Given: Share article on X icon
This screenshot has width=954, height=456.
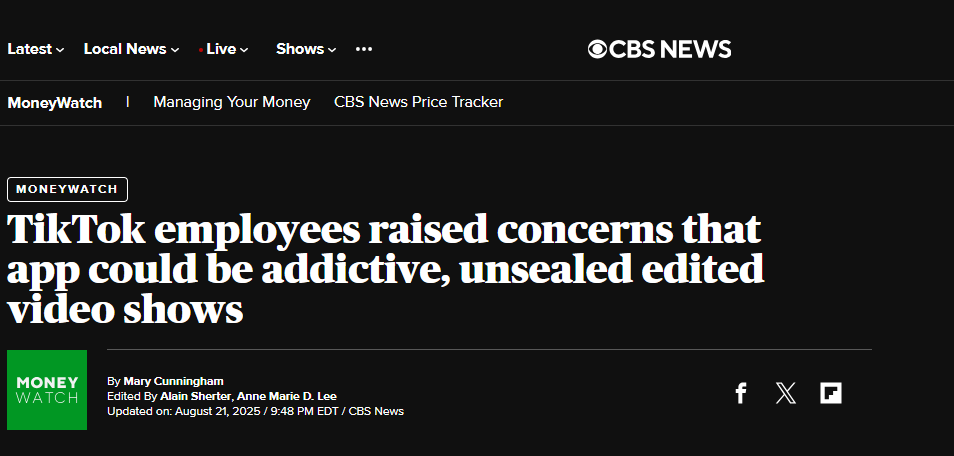Looking at the screenshot, I should [x=785, y=393].
